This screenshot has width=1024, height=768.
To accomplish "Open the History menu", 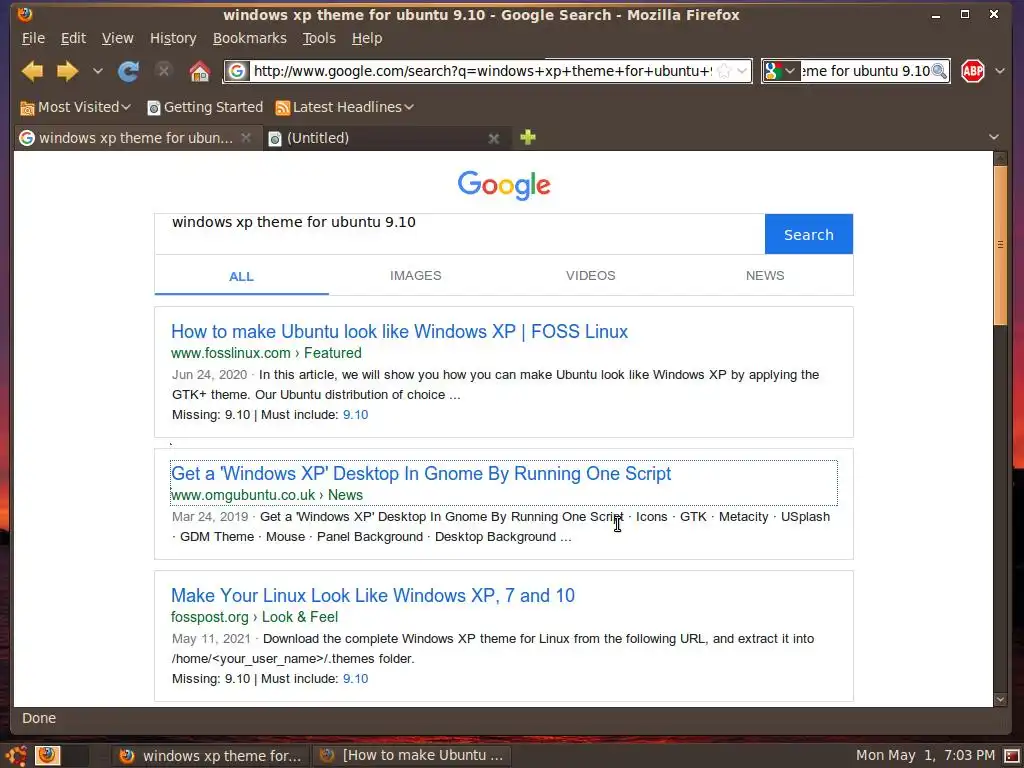I will [173, 39].
